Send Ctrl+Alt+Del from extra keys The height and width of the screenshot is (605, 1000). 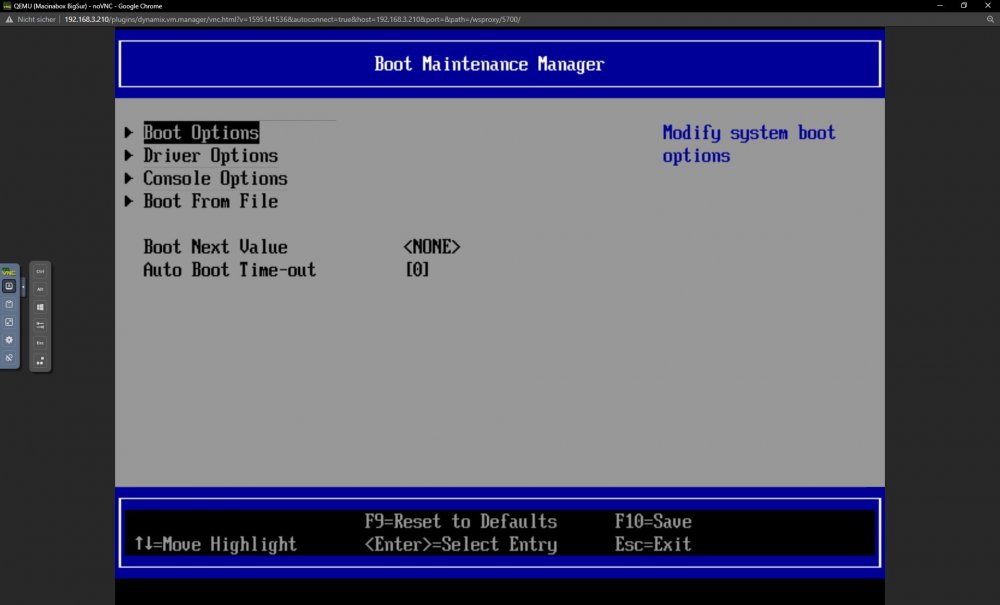coord(40,361)
